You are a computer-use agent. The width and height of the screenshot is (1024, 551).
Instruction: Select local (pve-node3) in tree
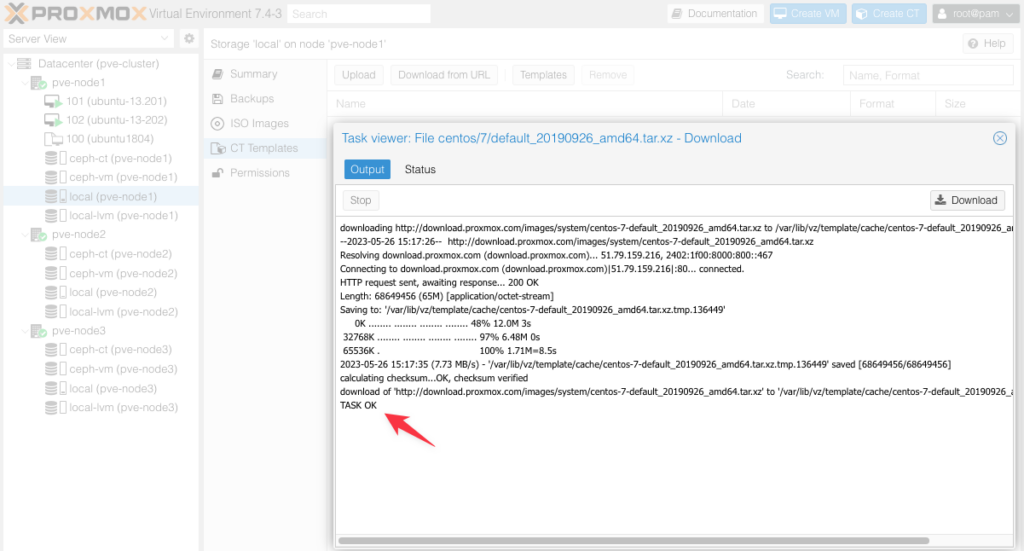113,389
